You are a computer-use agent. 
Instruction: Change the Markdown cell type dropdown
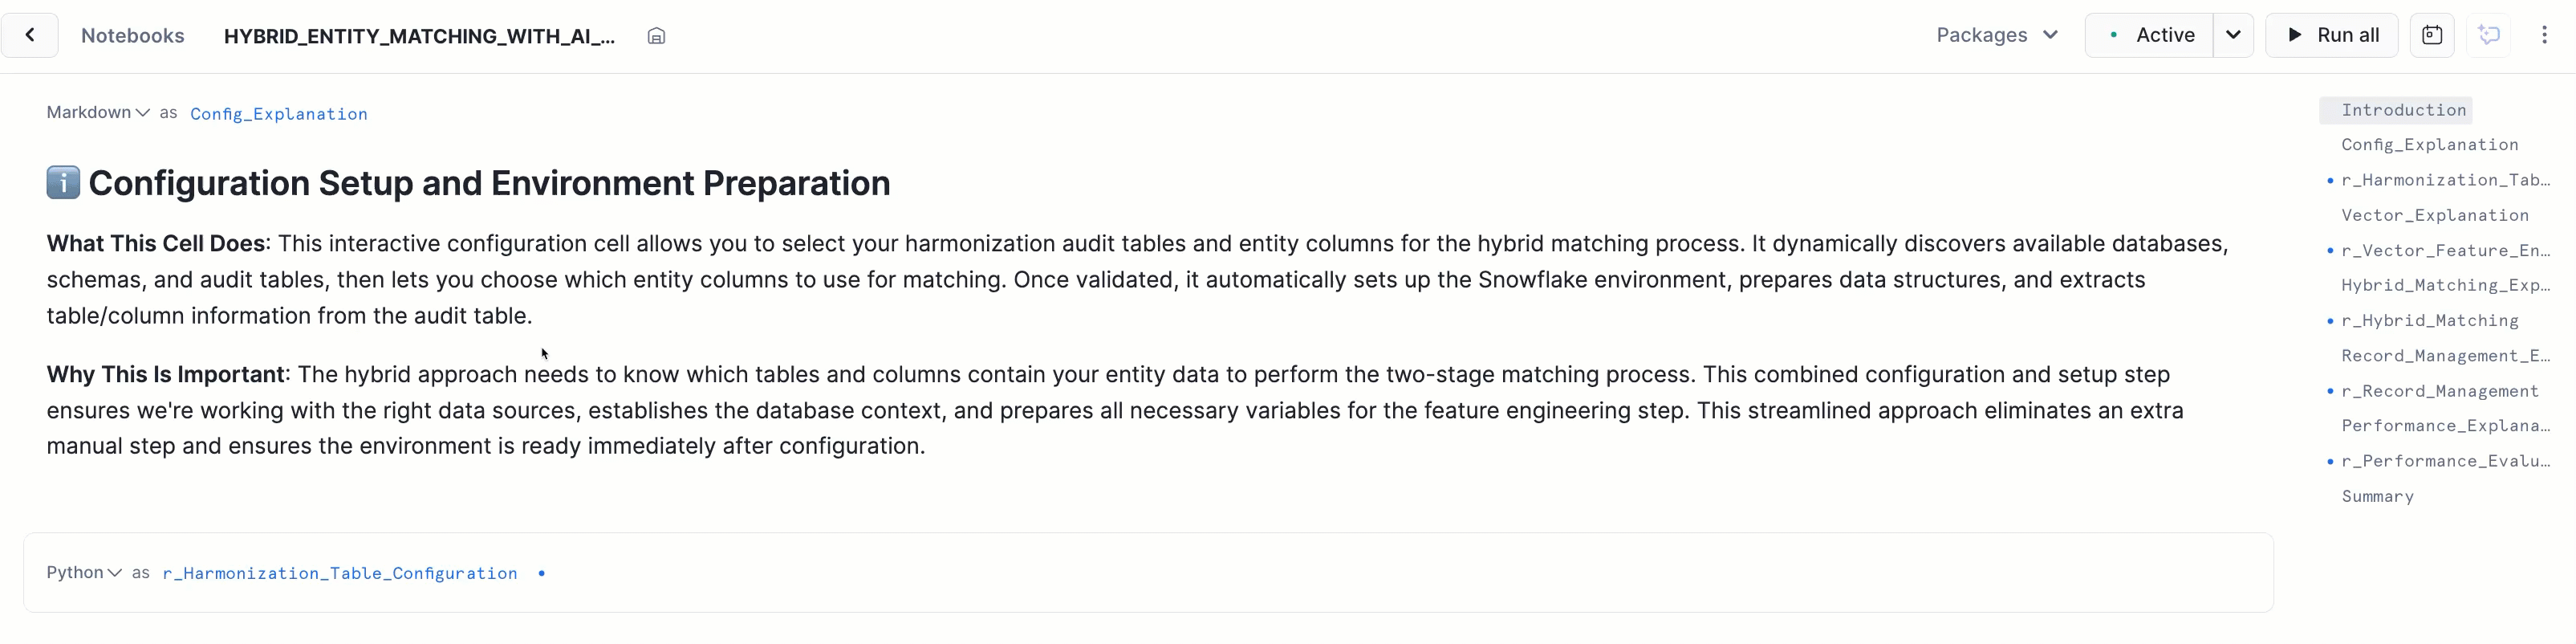point(98,112)
